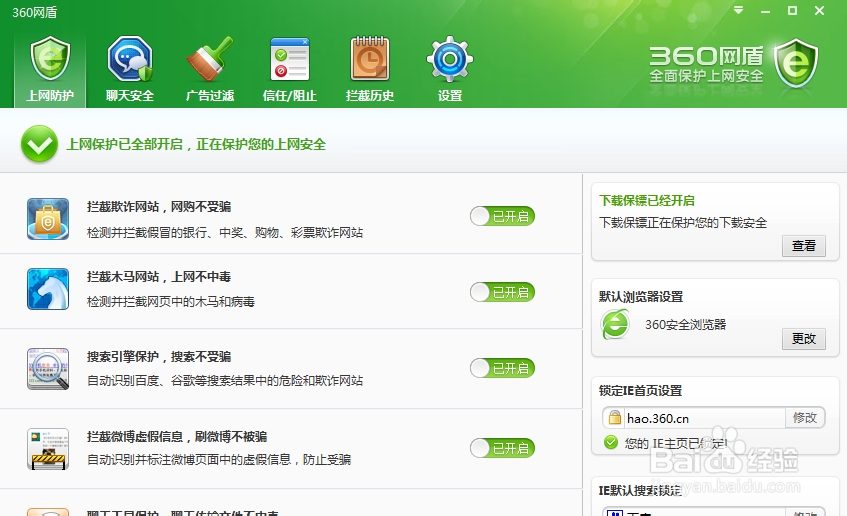Maximize the 360网盾 window
847x516 pixels.
[792, 10]
